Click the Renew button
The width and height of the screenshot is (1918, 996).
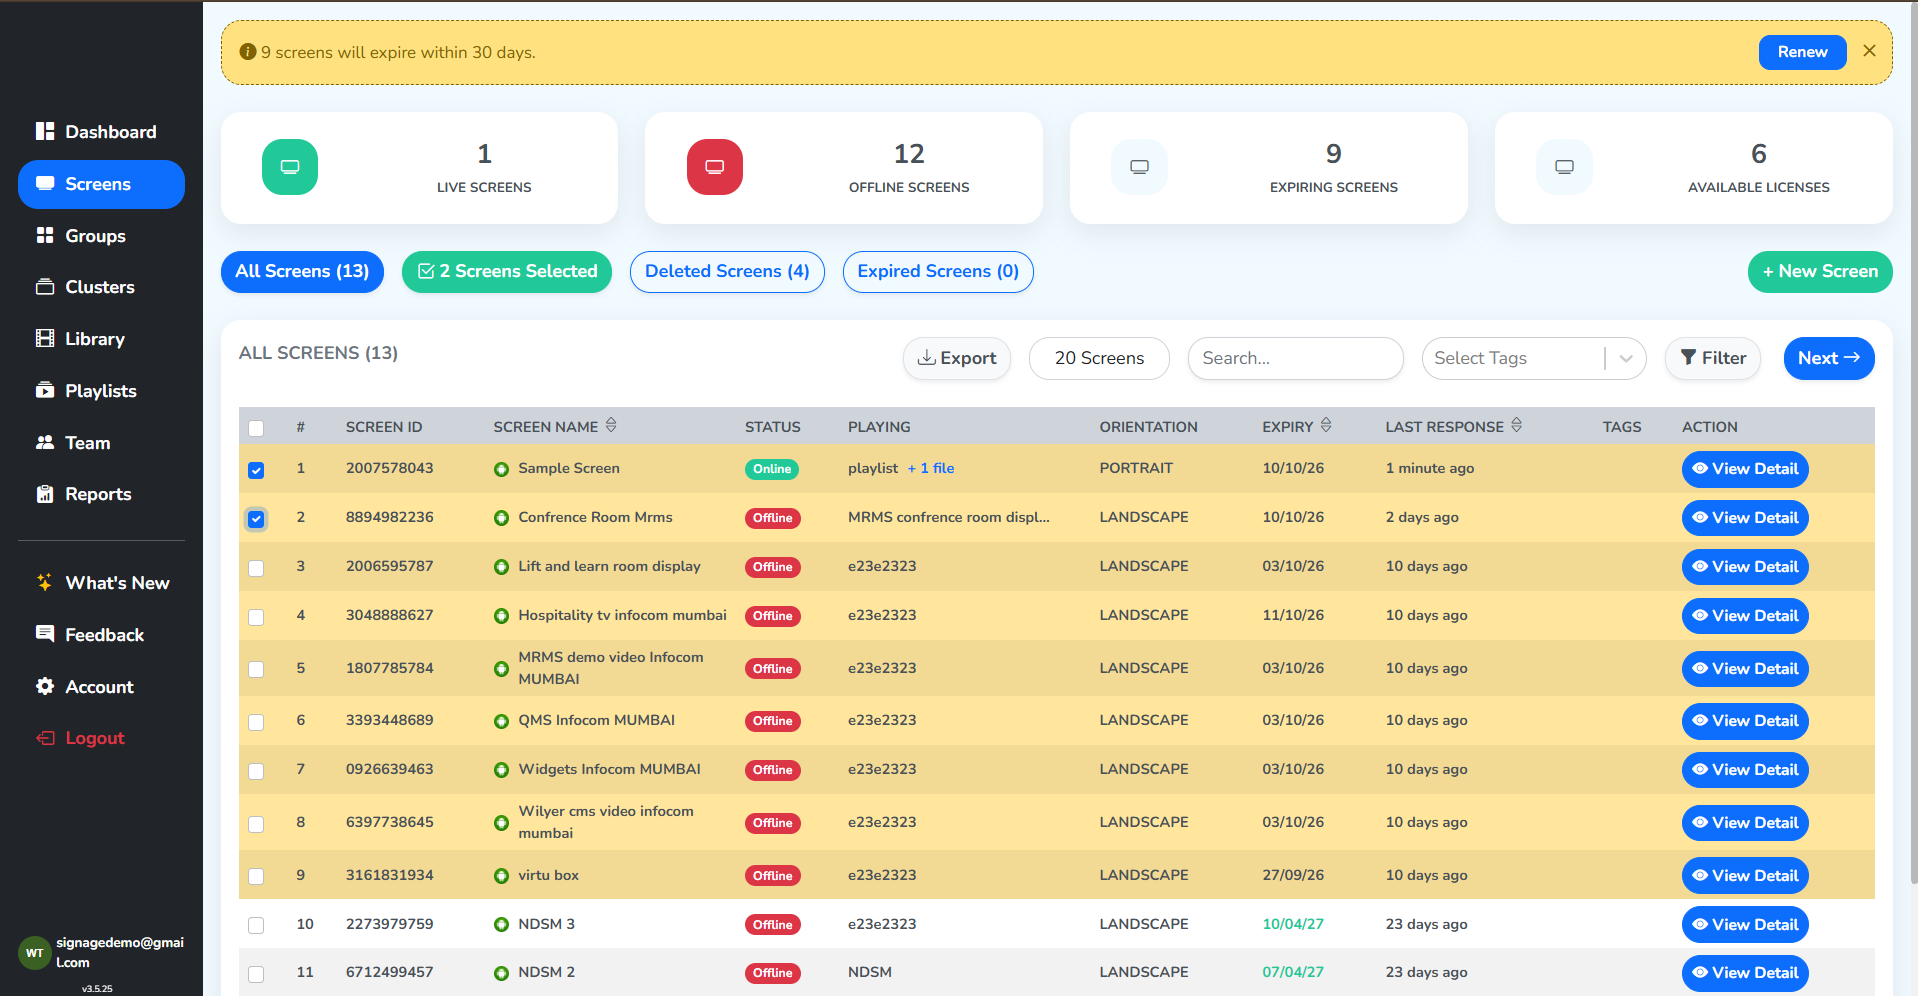(x=1802, y=52)
